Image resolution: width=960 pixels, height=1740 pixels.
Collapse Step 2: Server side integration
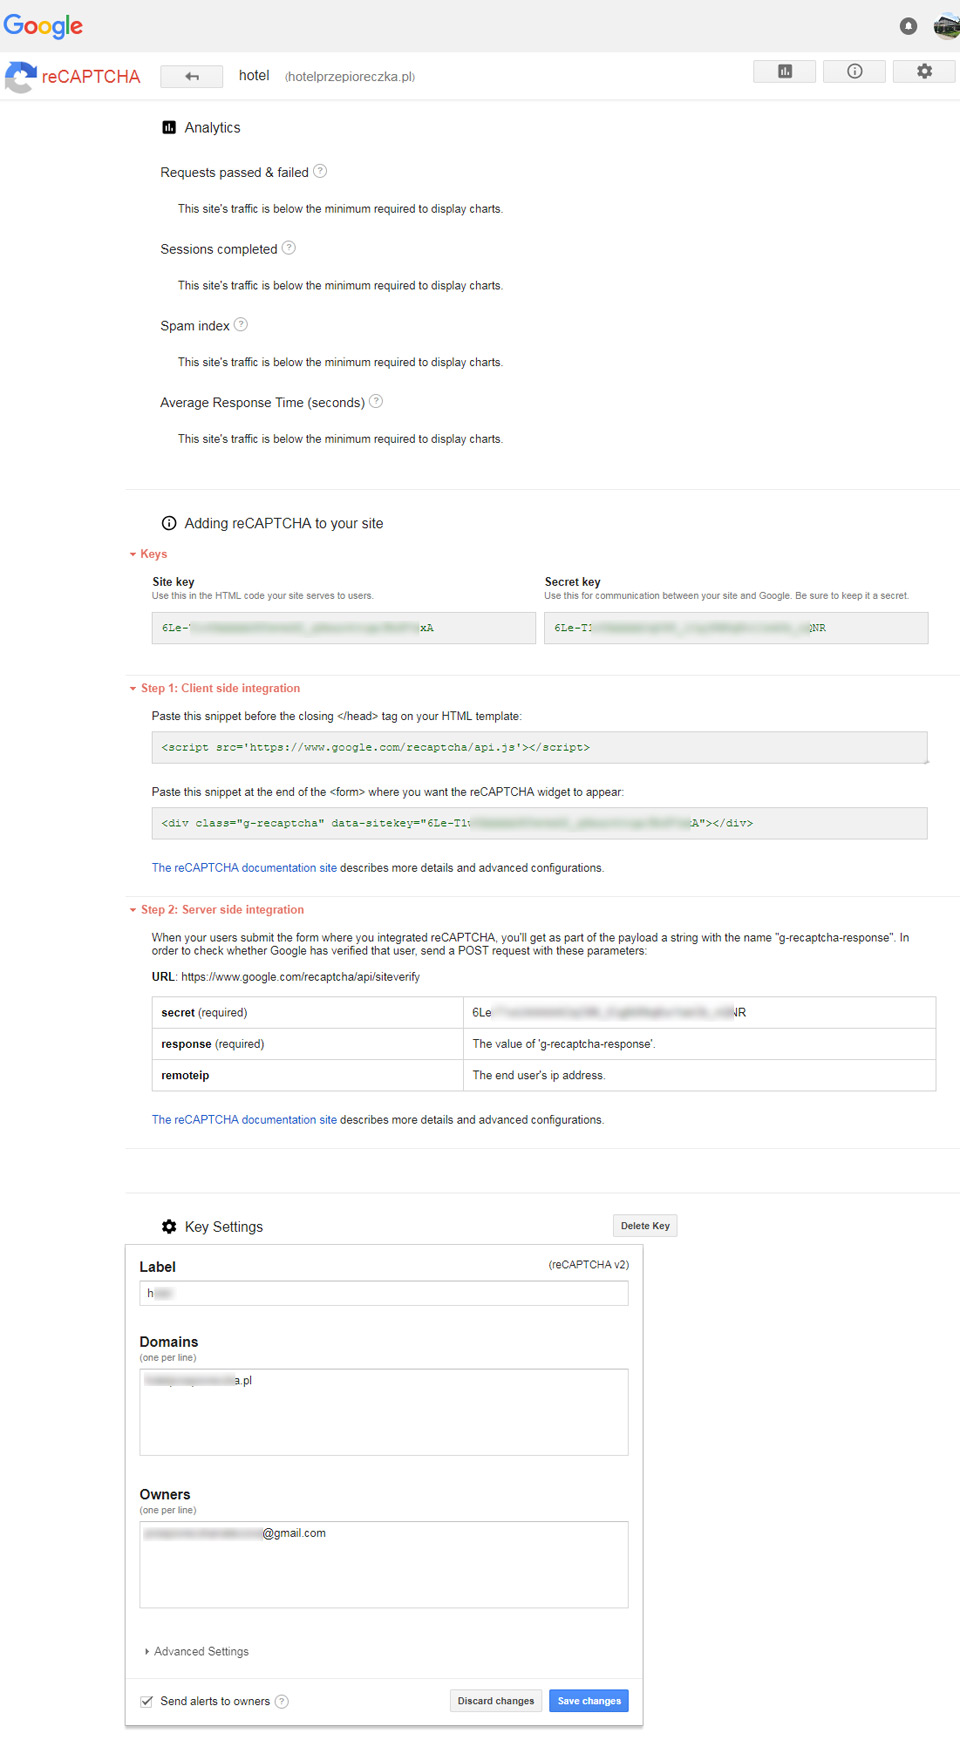216,910
